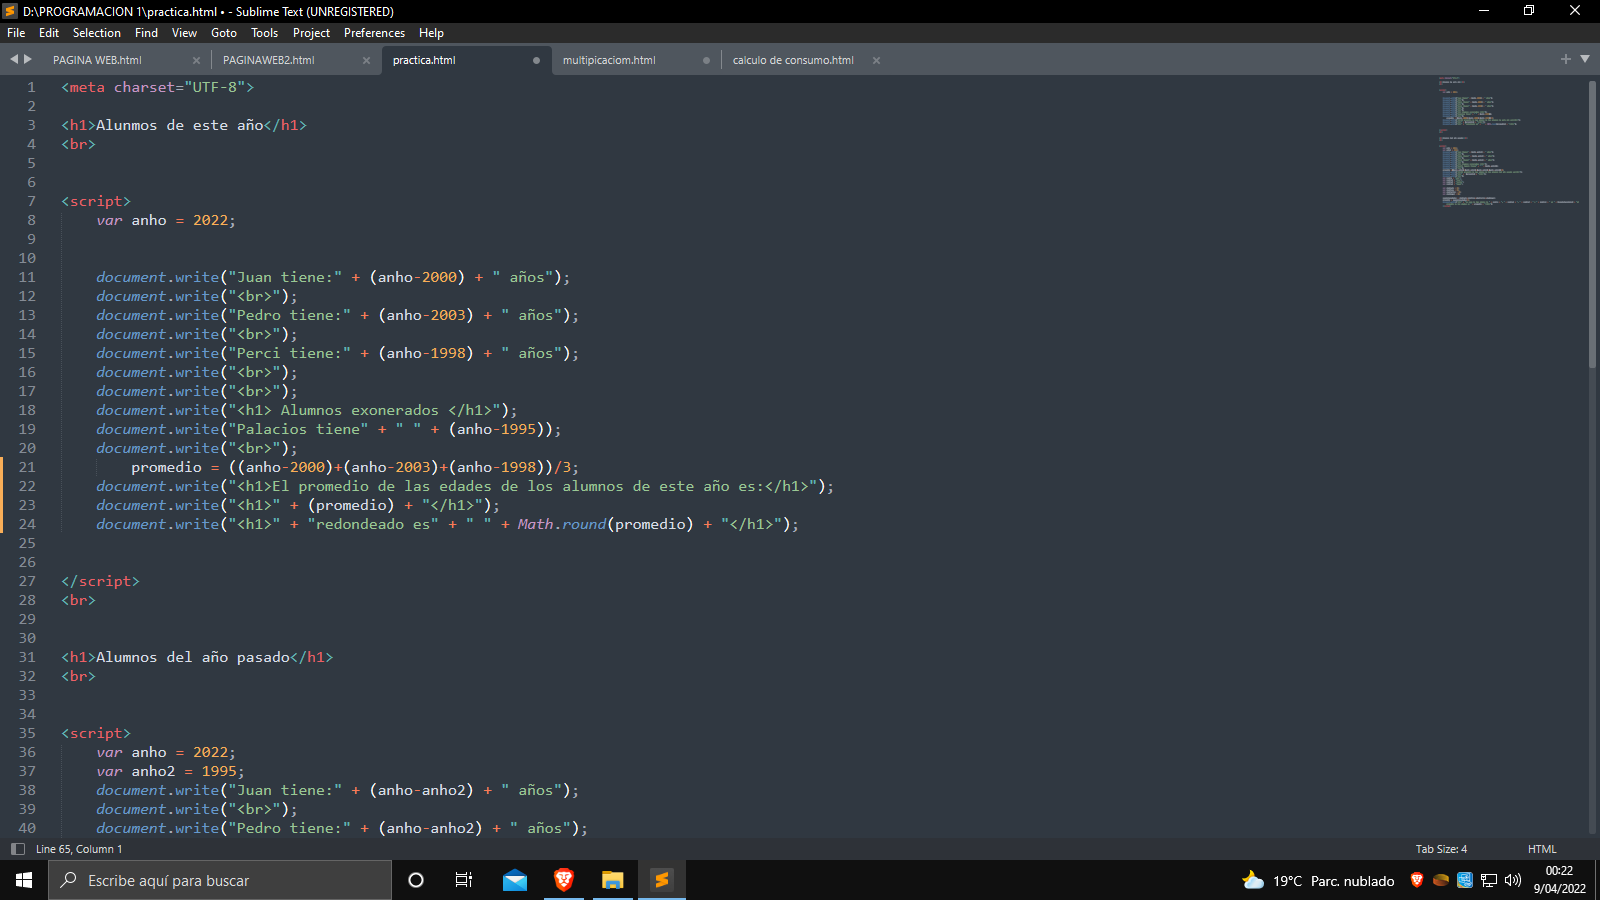1600x900 pixels.
Task: Toggle the side bar panel switcher icon
Action: 17,849
